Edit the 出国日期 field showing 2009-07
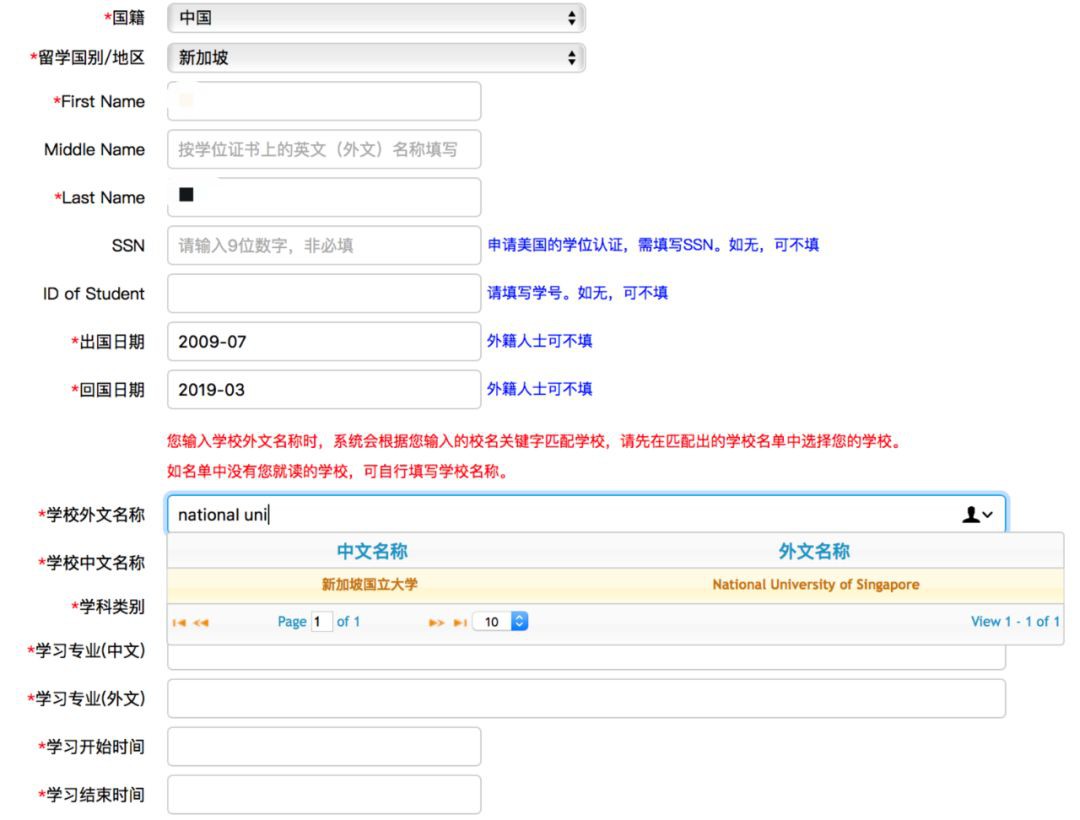The image size is (1080, 820). pyautogui.click(x=324, y=342)
